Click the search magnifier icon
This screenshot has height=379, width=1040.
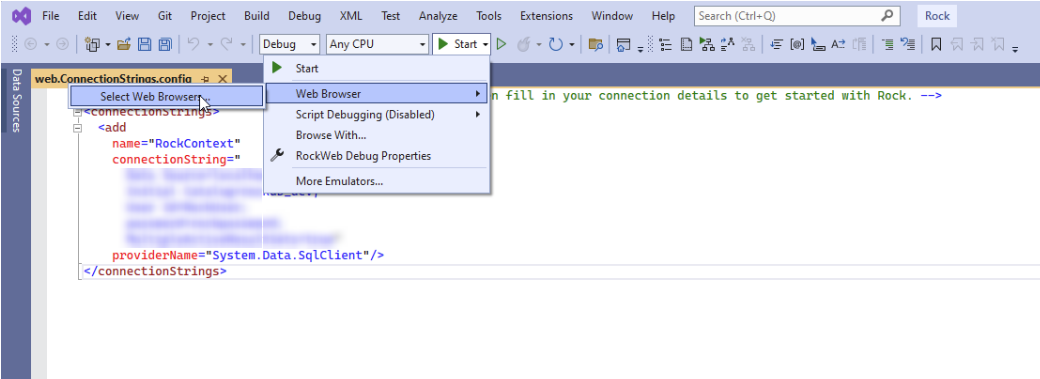point(887,15)
